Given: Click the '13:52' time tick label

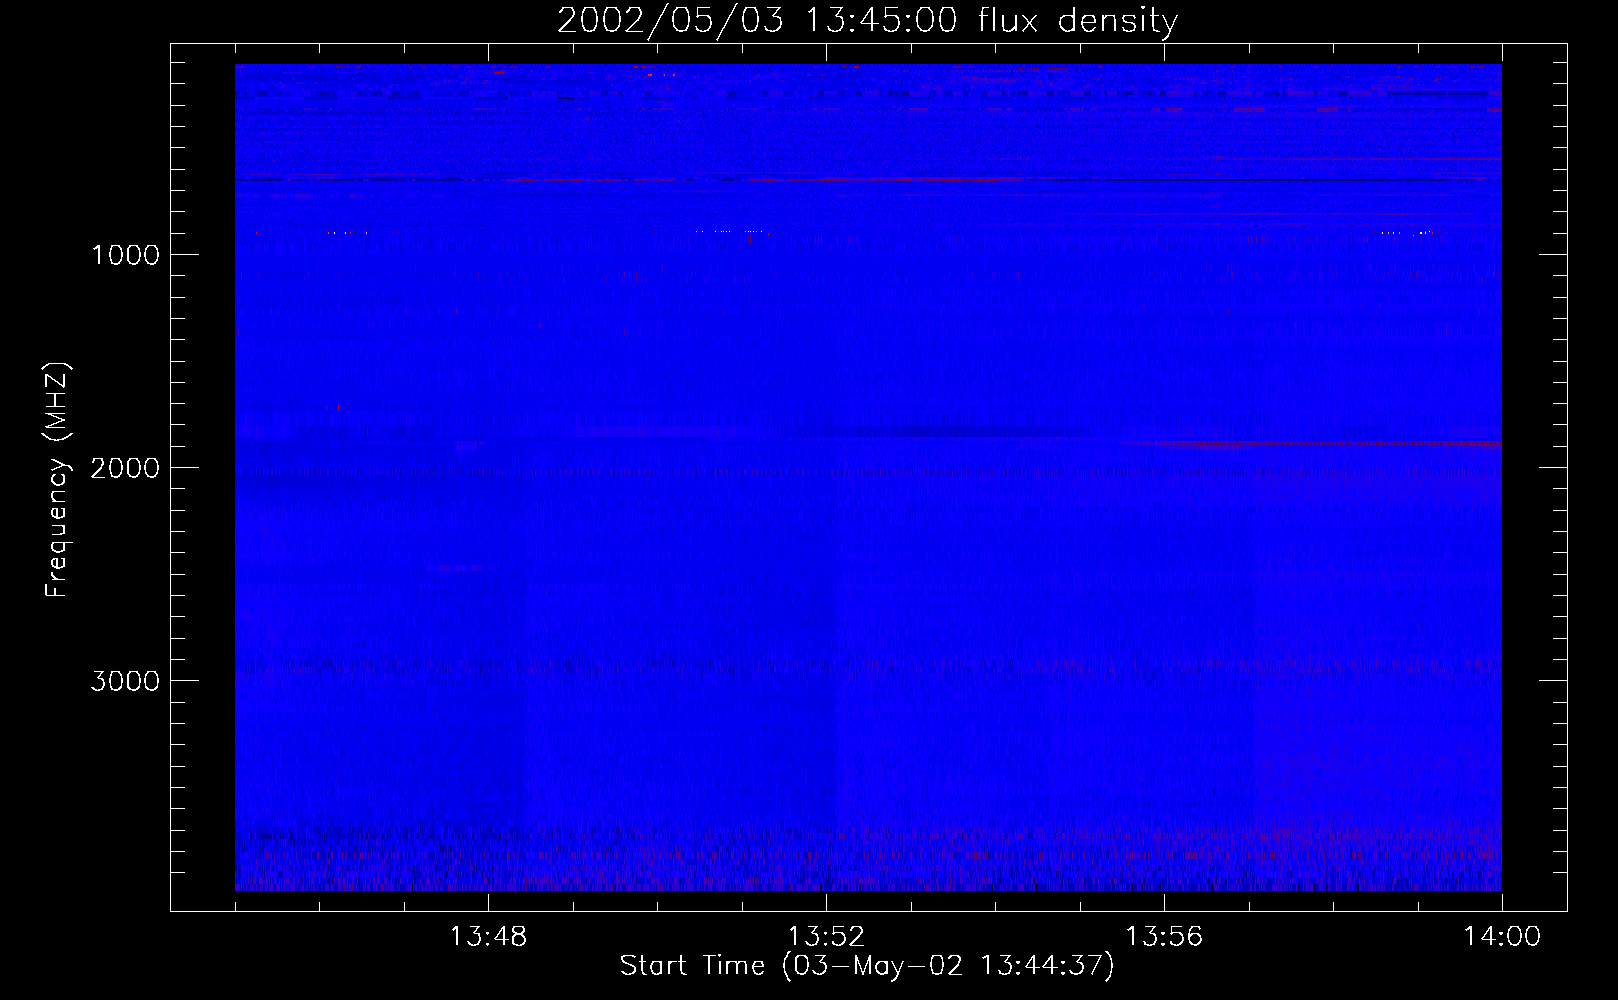Looking at the screenshot, I should (x=826, y=937).
